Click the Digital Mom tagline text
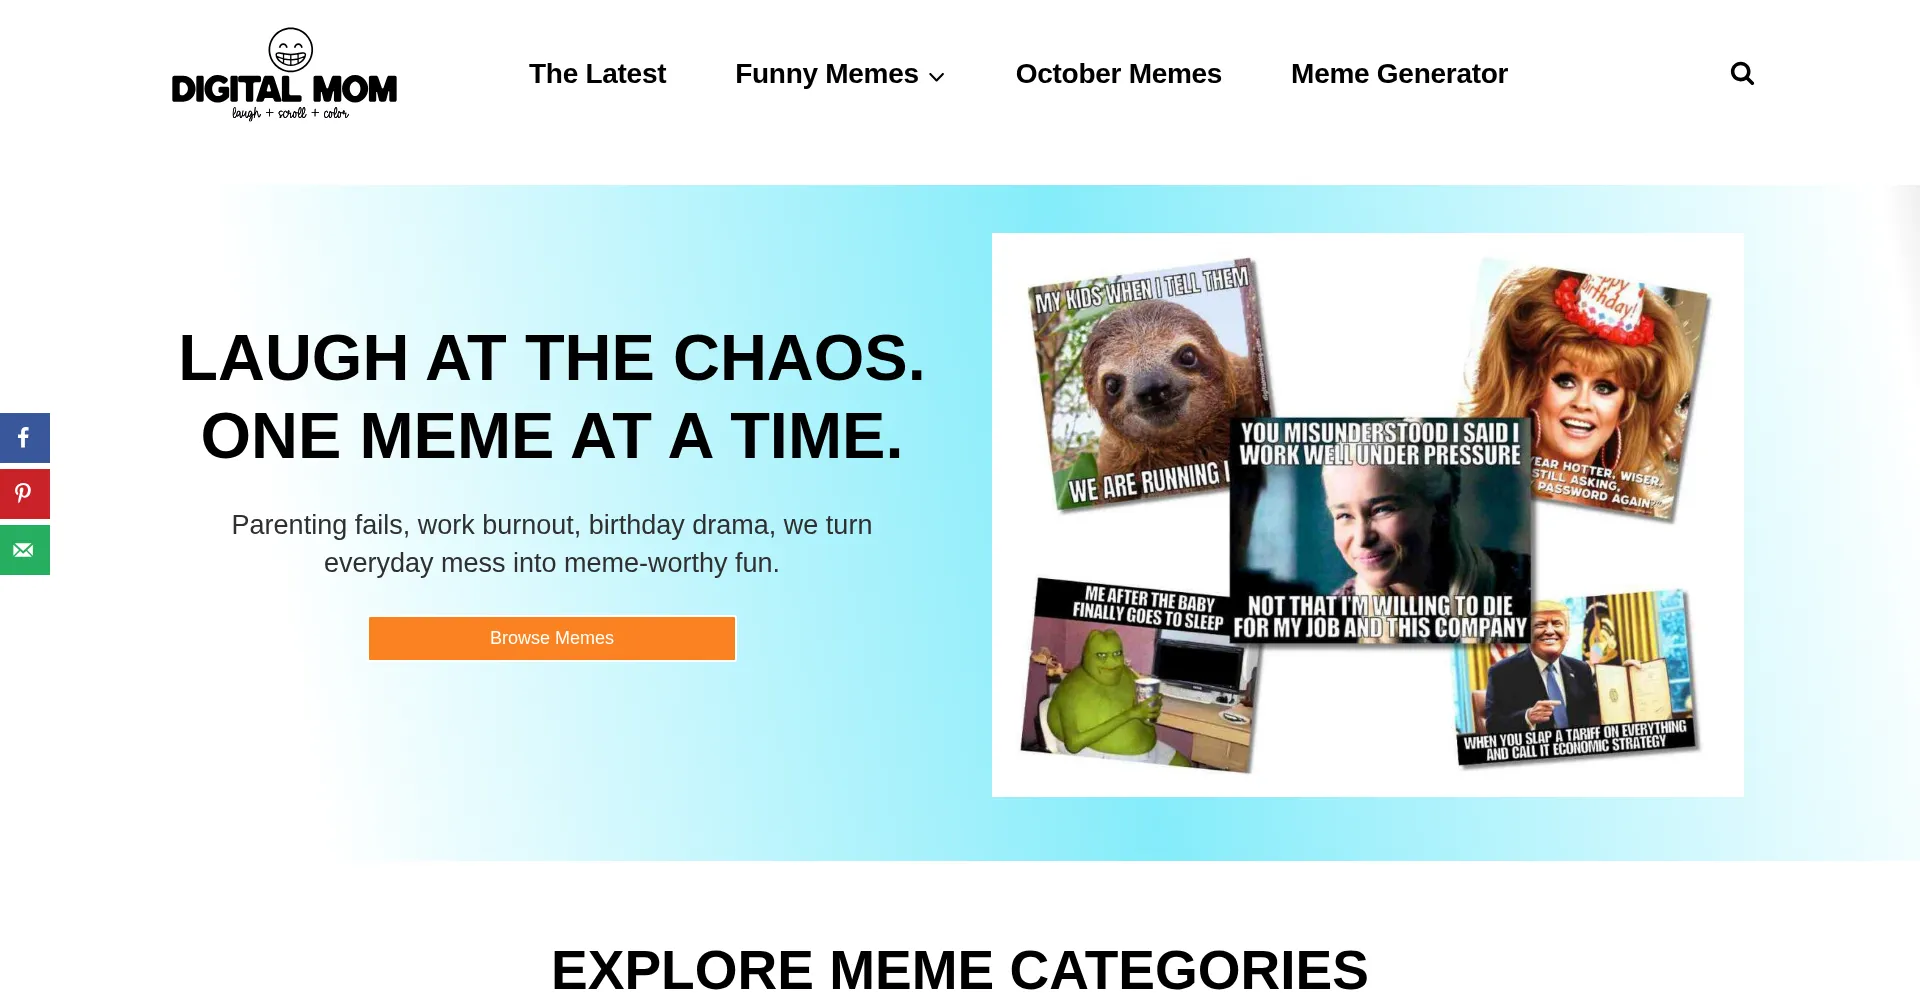Viewport: 1920px width, 993px height. coord(290,113)
